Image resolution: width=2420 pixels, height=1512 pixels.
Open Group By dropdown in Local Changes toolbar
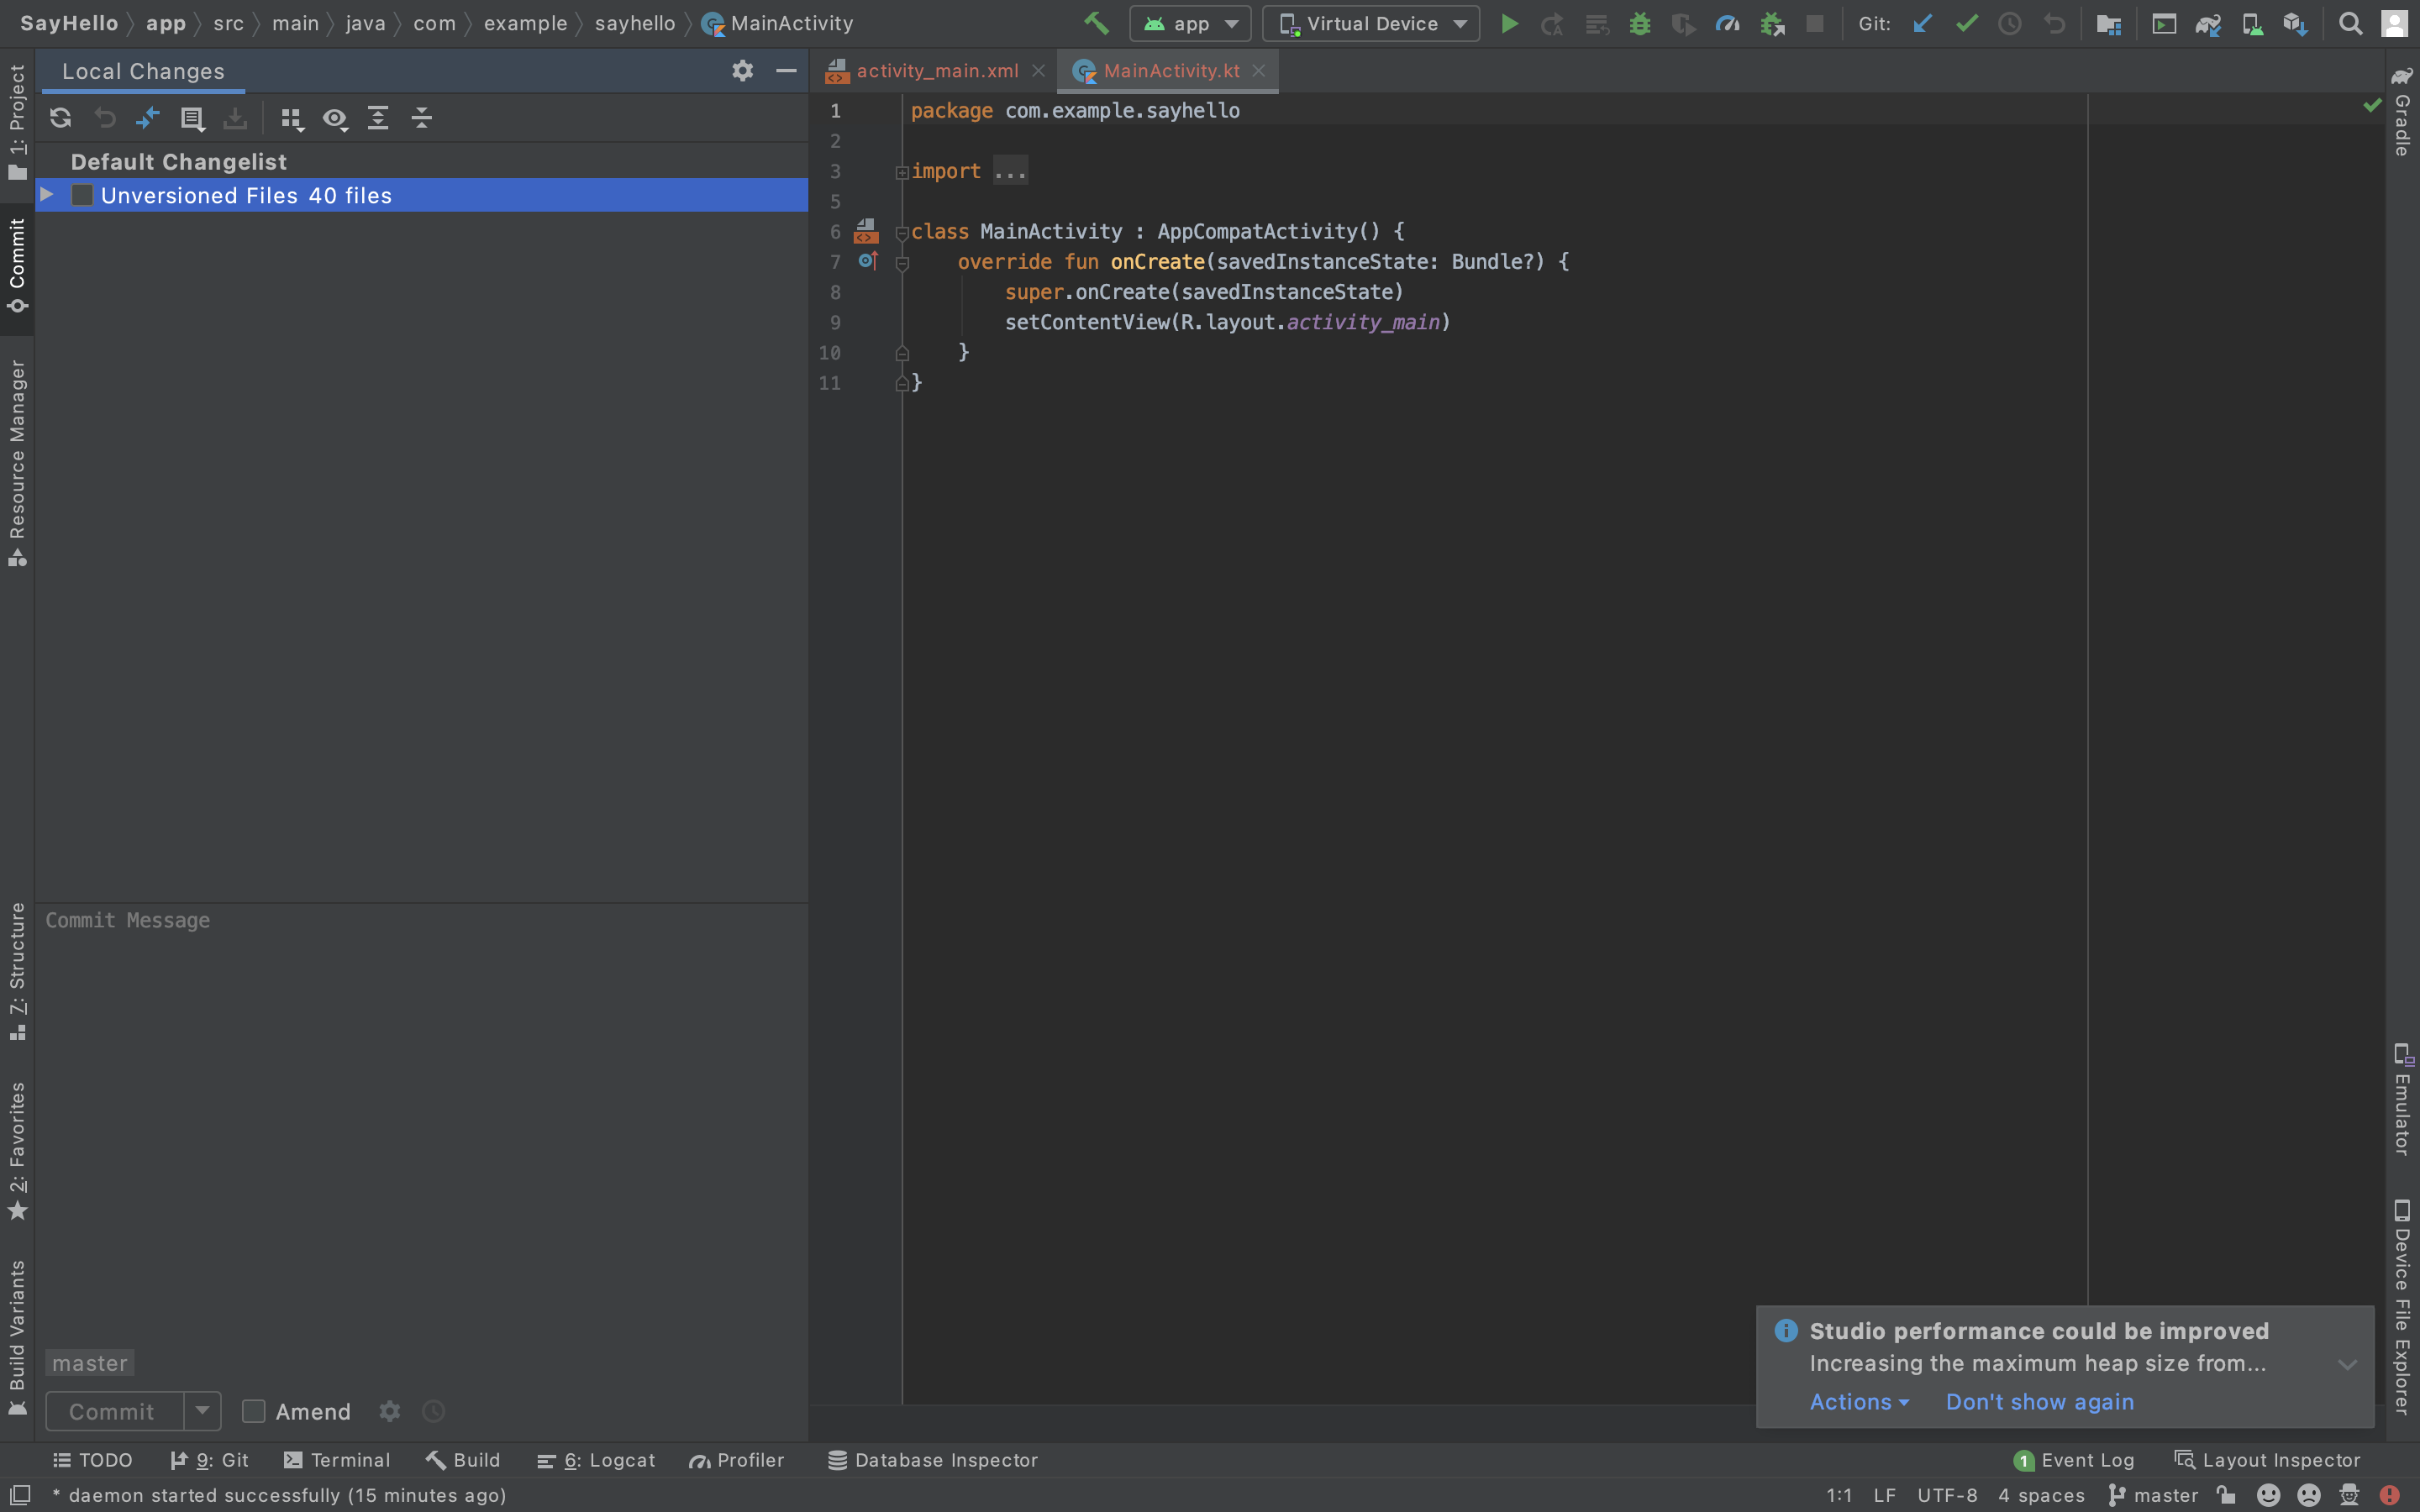[x=291, y=119]
